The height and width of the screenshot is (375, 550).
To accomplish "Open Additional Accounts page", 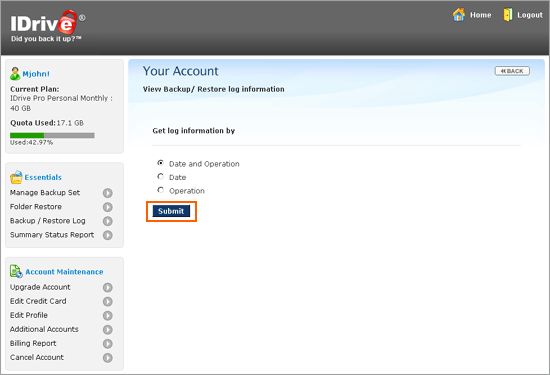I will tap(44, 329).
